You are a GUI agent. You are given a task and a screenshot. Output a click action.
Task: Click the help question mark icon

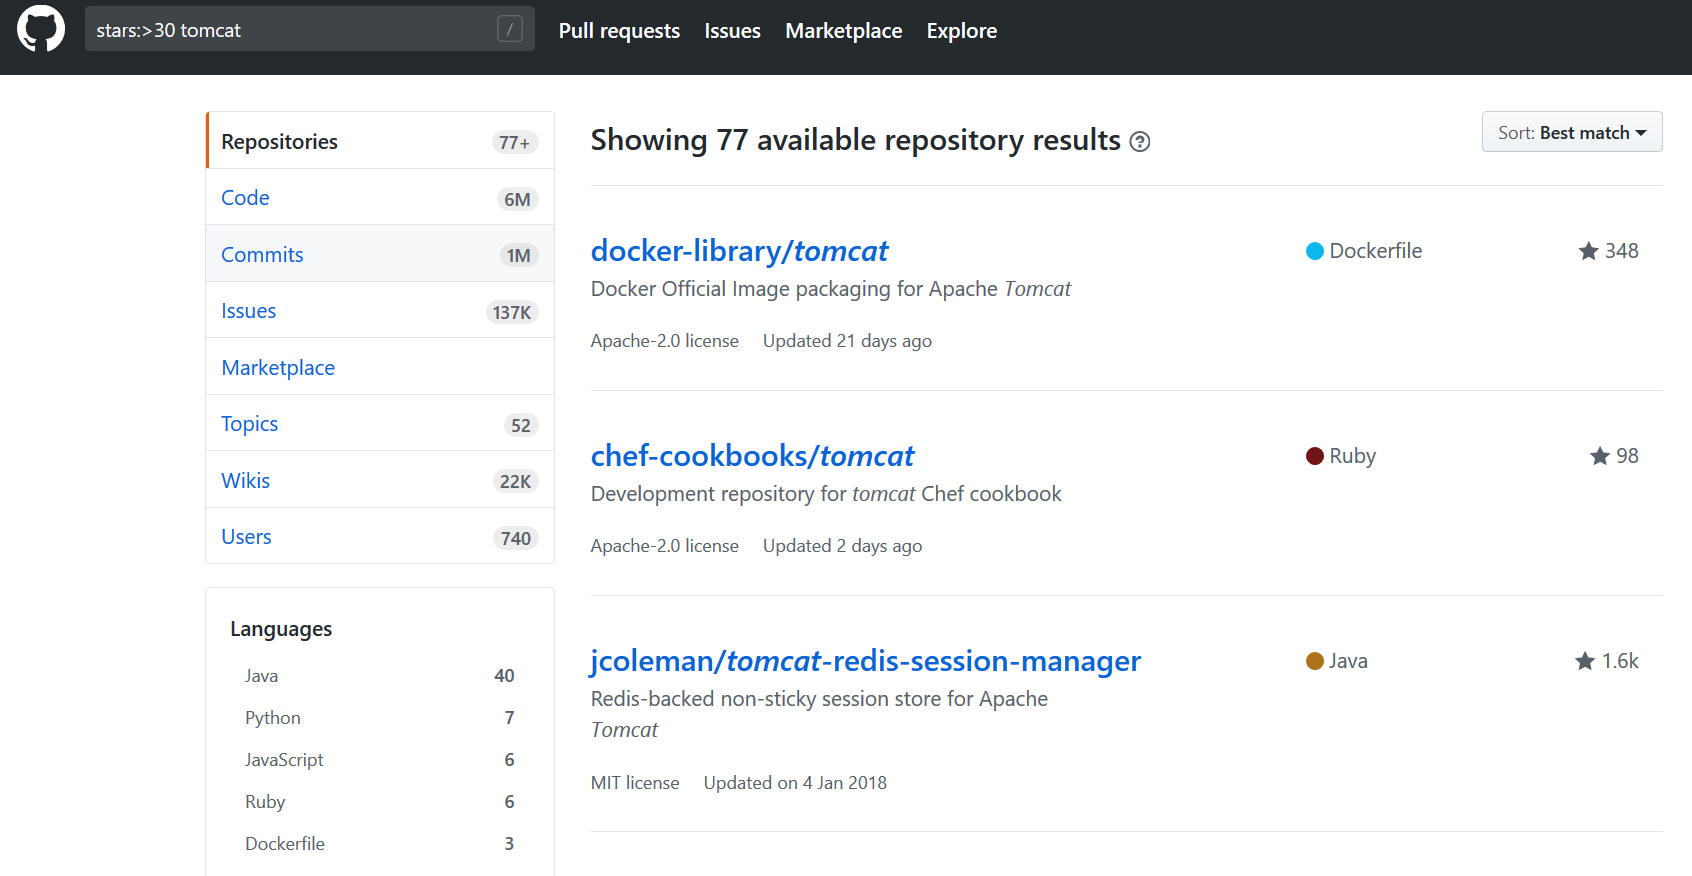[1139, 142]
